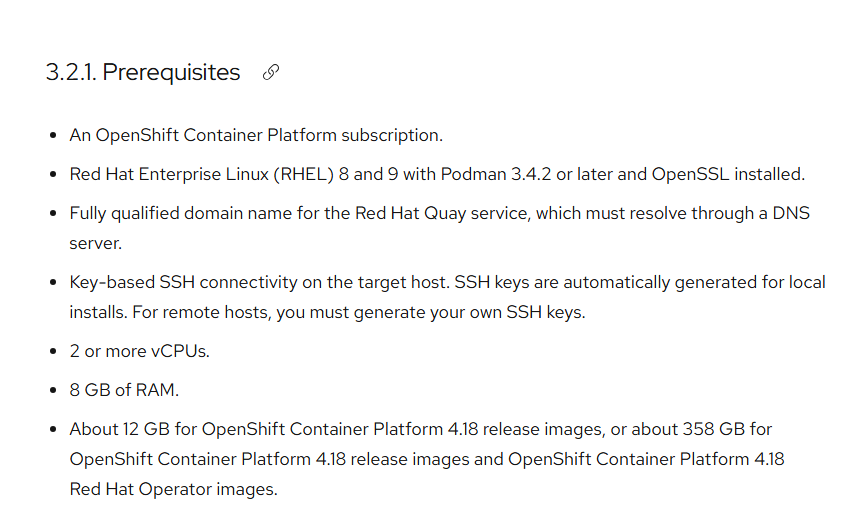This screenshot has height=508, width=846.
Task: Click the "Red Hat Operator images." line
Action: (x=173, y=489)
